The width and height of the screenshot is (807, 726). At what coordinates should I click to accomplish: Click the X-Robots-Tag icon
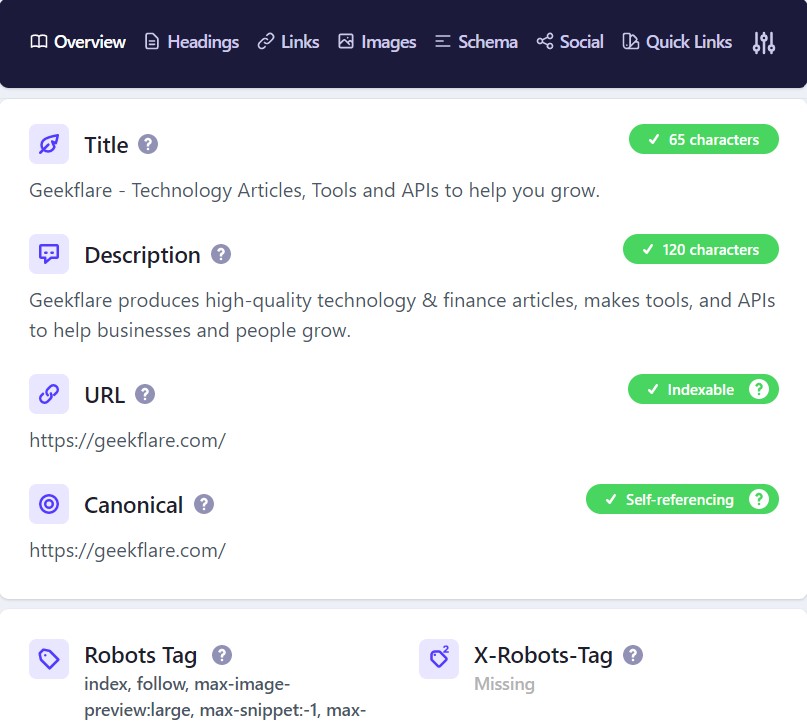[x=439, y=659]
